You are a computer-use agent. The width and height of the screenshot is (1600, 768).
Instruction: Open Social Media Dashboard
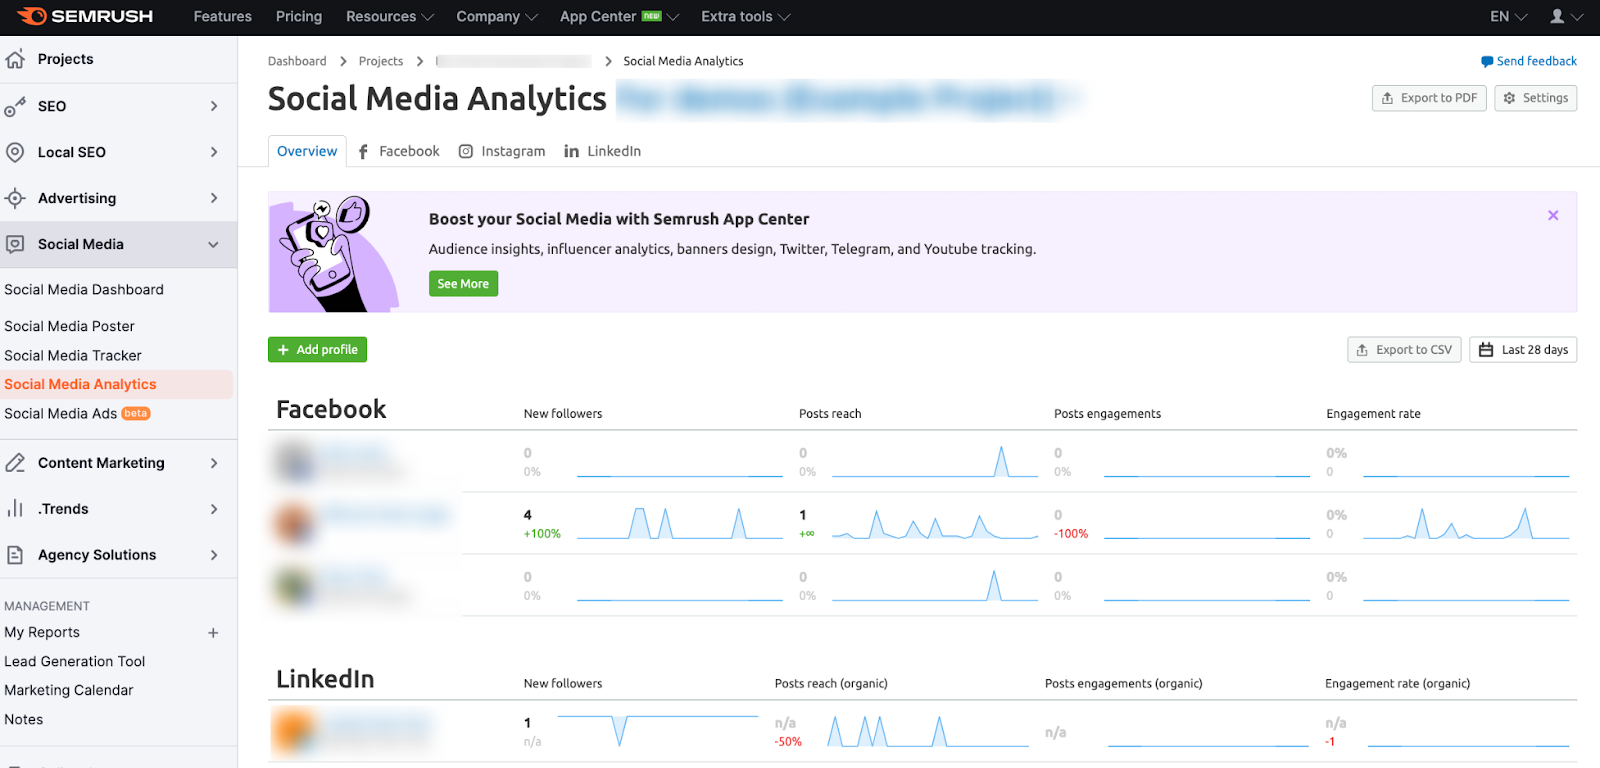coord(84,290)
